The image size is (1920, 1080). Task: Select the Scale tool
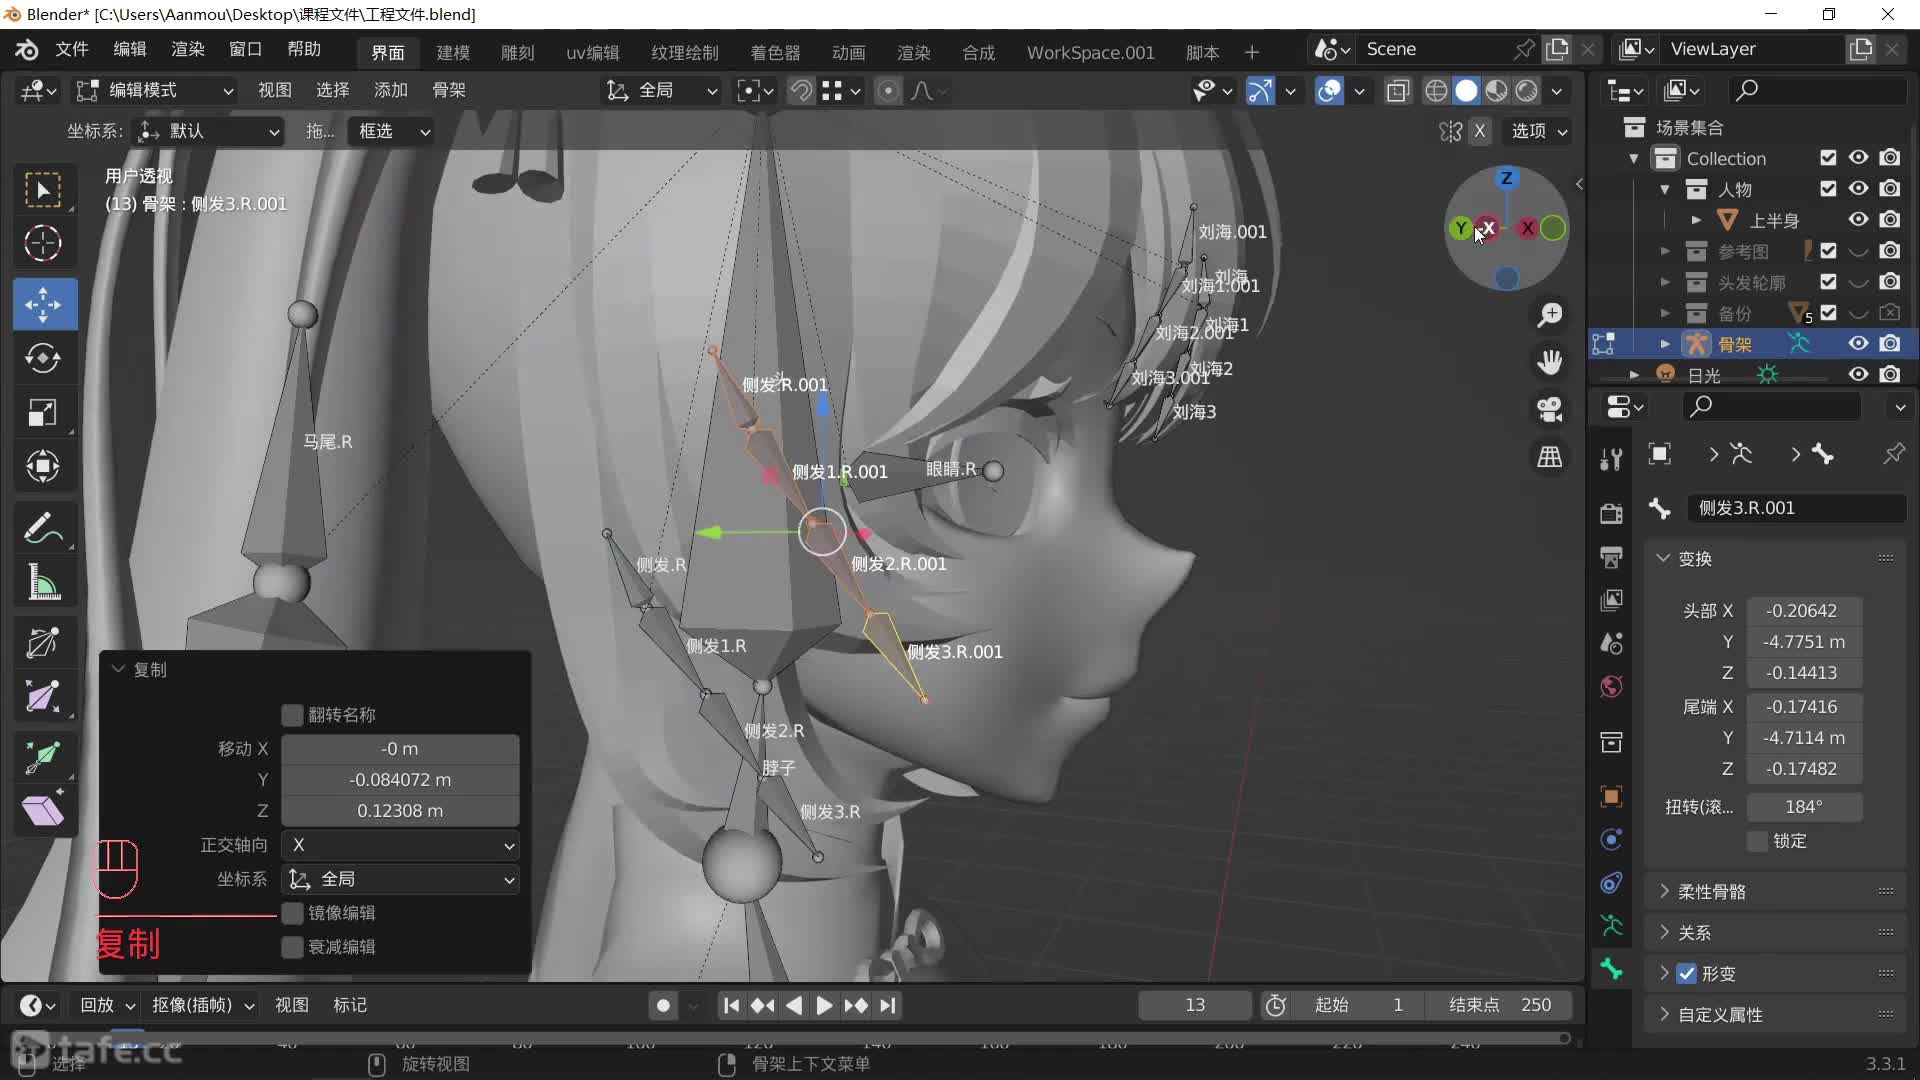(43, 412)
